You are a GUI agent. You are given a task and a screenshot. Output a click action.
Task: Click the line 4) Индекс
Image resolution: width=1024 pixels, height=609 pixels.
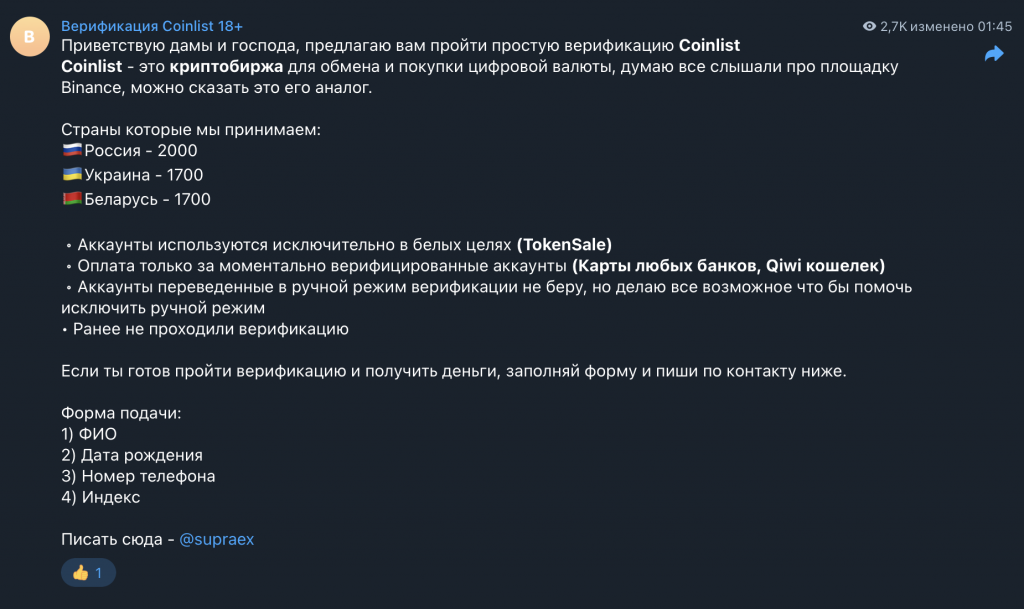pos(101,497)
